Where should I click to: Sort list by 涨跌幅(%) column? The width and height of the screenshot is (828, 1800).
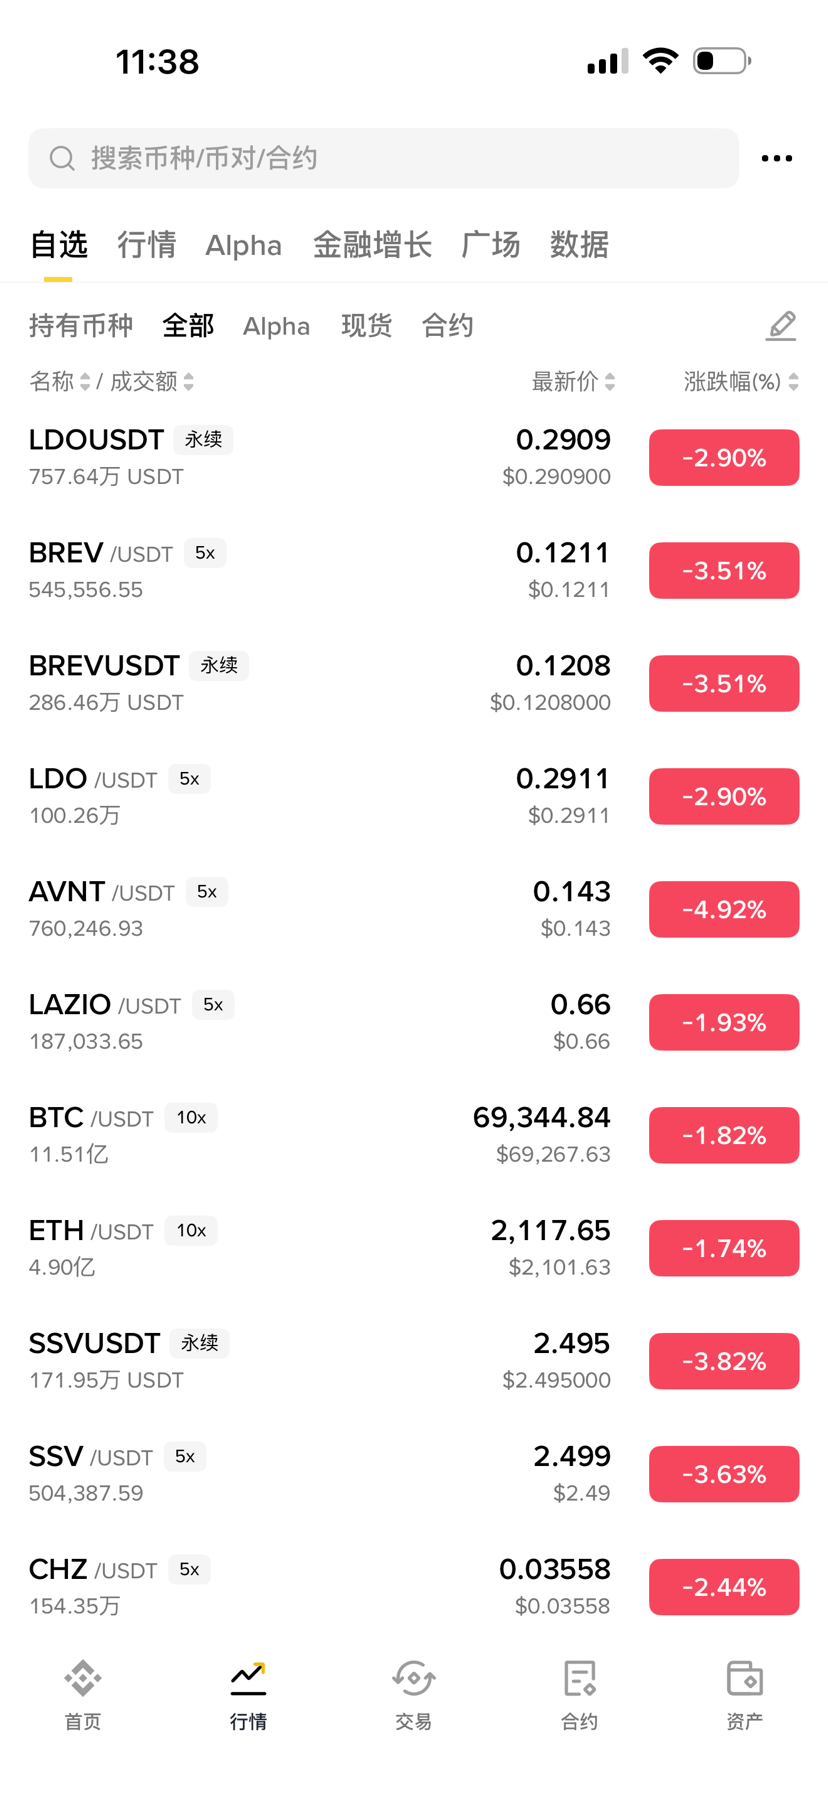click(740, 381)
